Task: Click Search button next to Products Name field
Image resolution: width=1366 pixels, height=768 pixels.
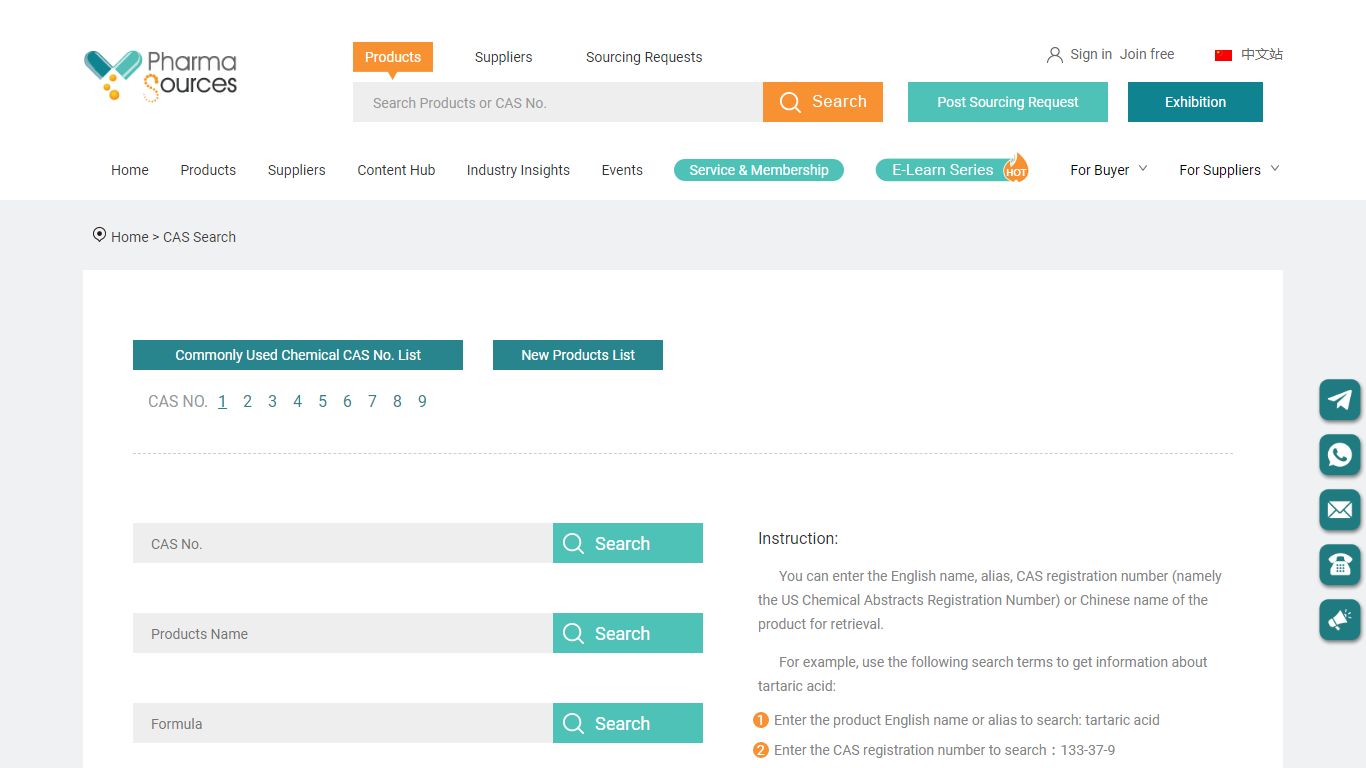Action: [628, 633]
